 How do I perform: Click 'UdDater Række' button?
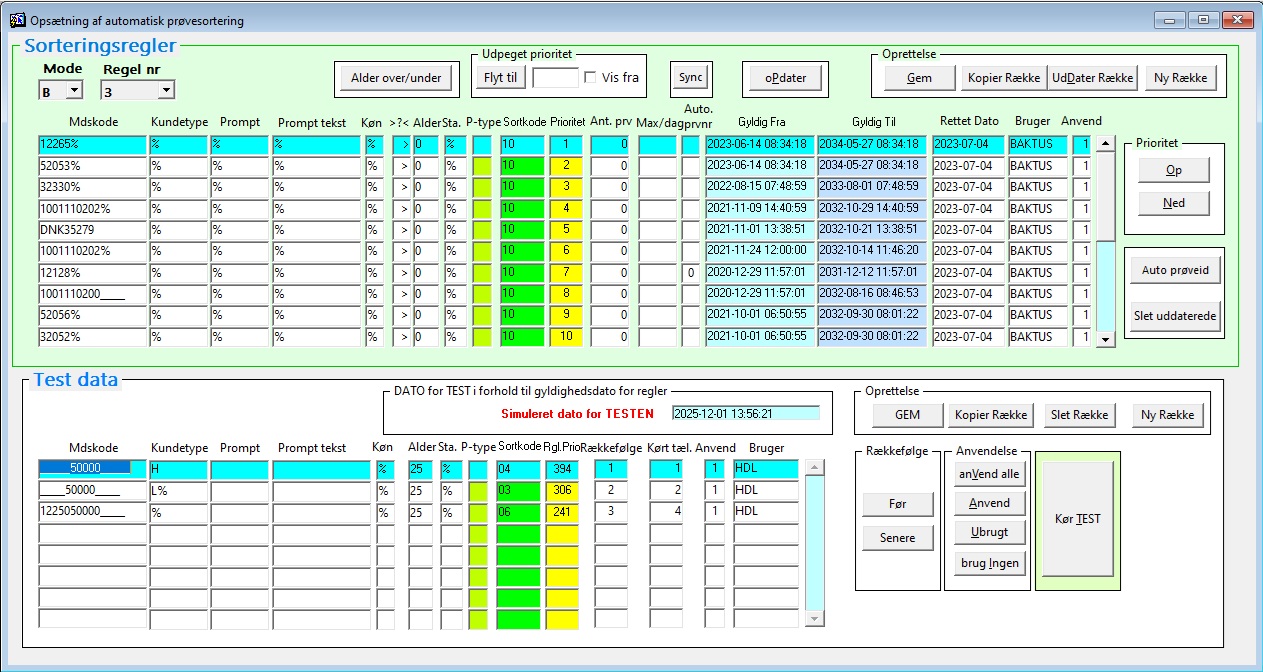tap(1093, 78)
